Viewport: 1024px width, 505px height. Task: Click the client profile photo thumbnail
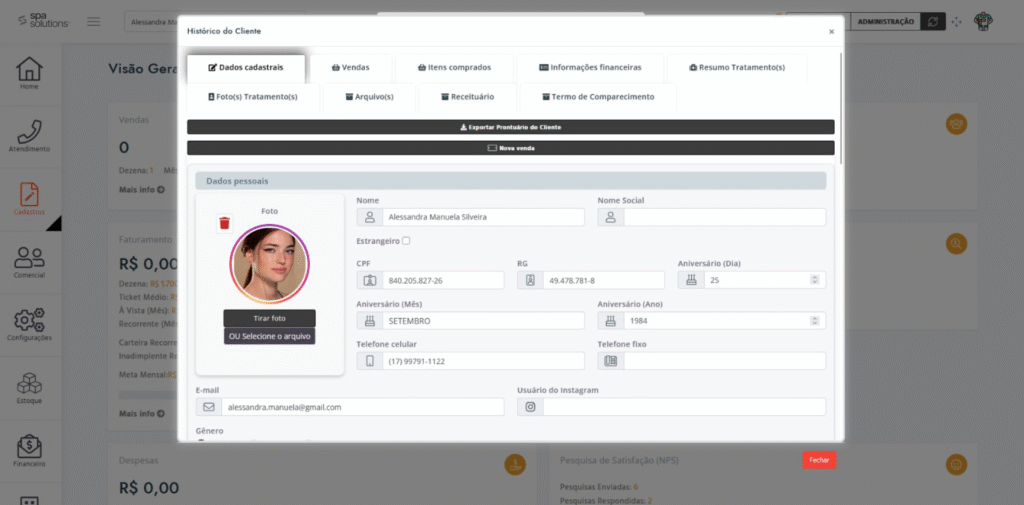click(x=269, y=263)
